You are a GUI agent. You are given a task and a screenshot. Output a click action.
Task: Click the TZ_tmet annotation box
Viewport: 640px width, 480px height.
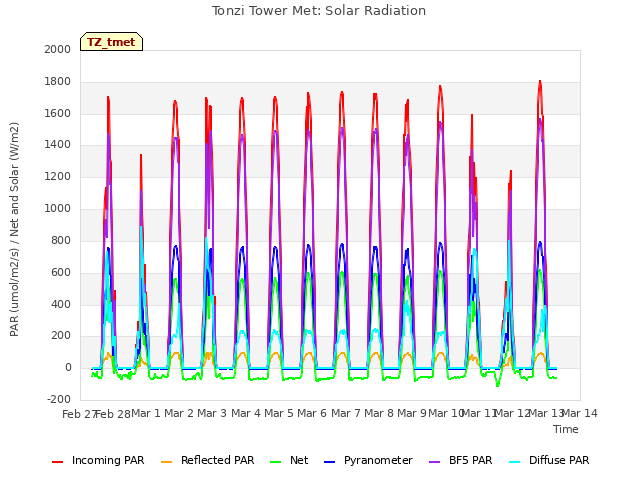(111, 42)
